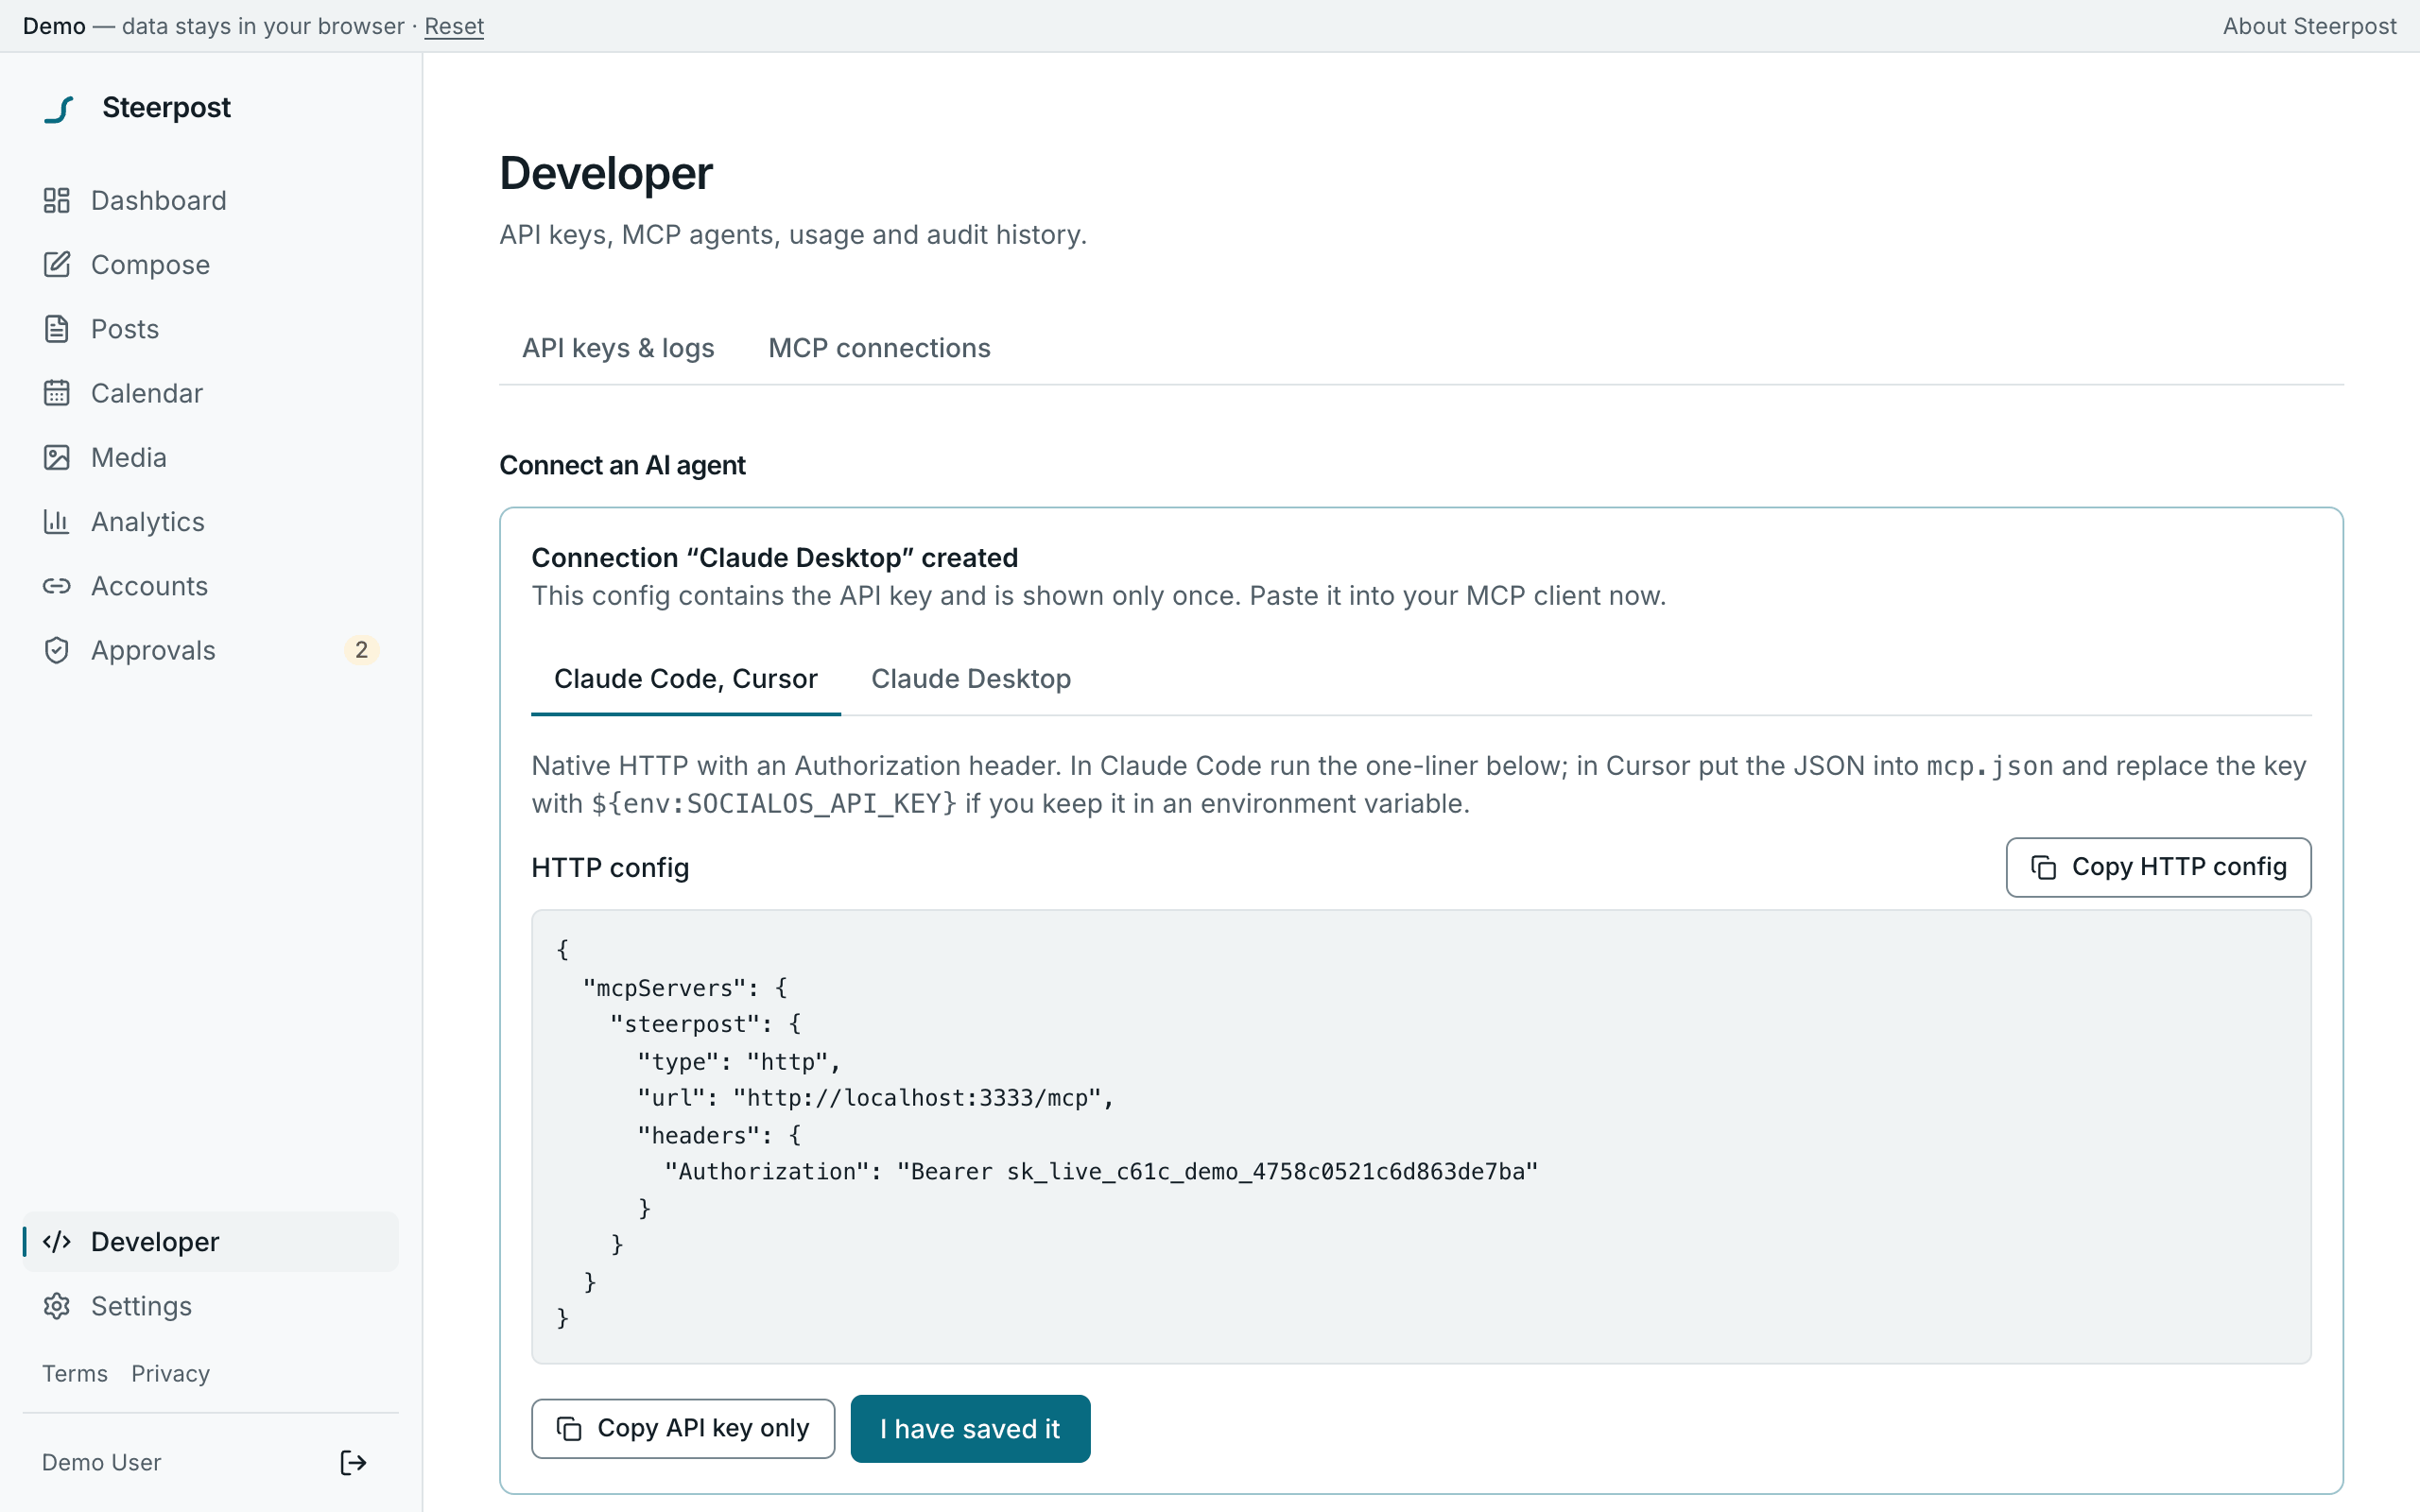Click the "url" localhost:3333/mcp line
2420x1512 pixels.
[875, 1098]
